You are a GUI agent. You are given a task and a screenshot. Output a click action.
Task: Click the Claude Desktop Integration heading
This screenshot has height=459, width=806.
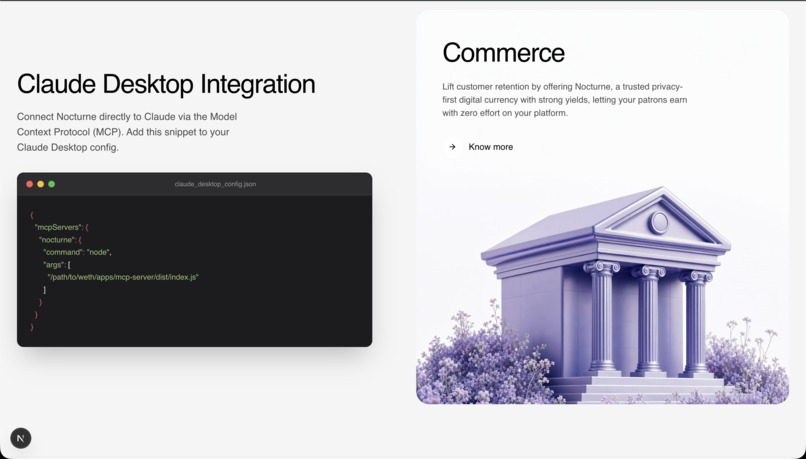click(166, 84)
